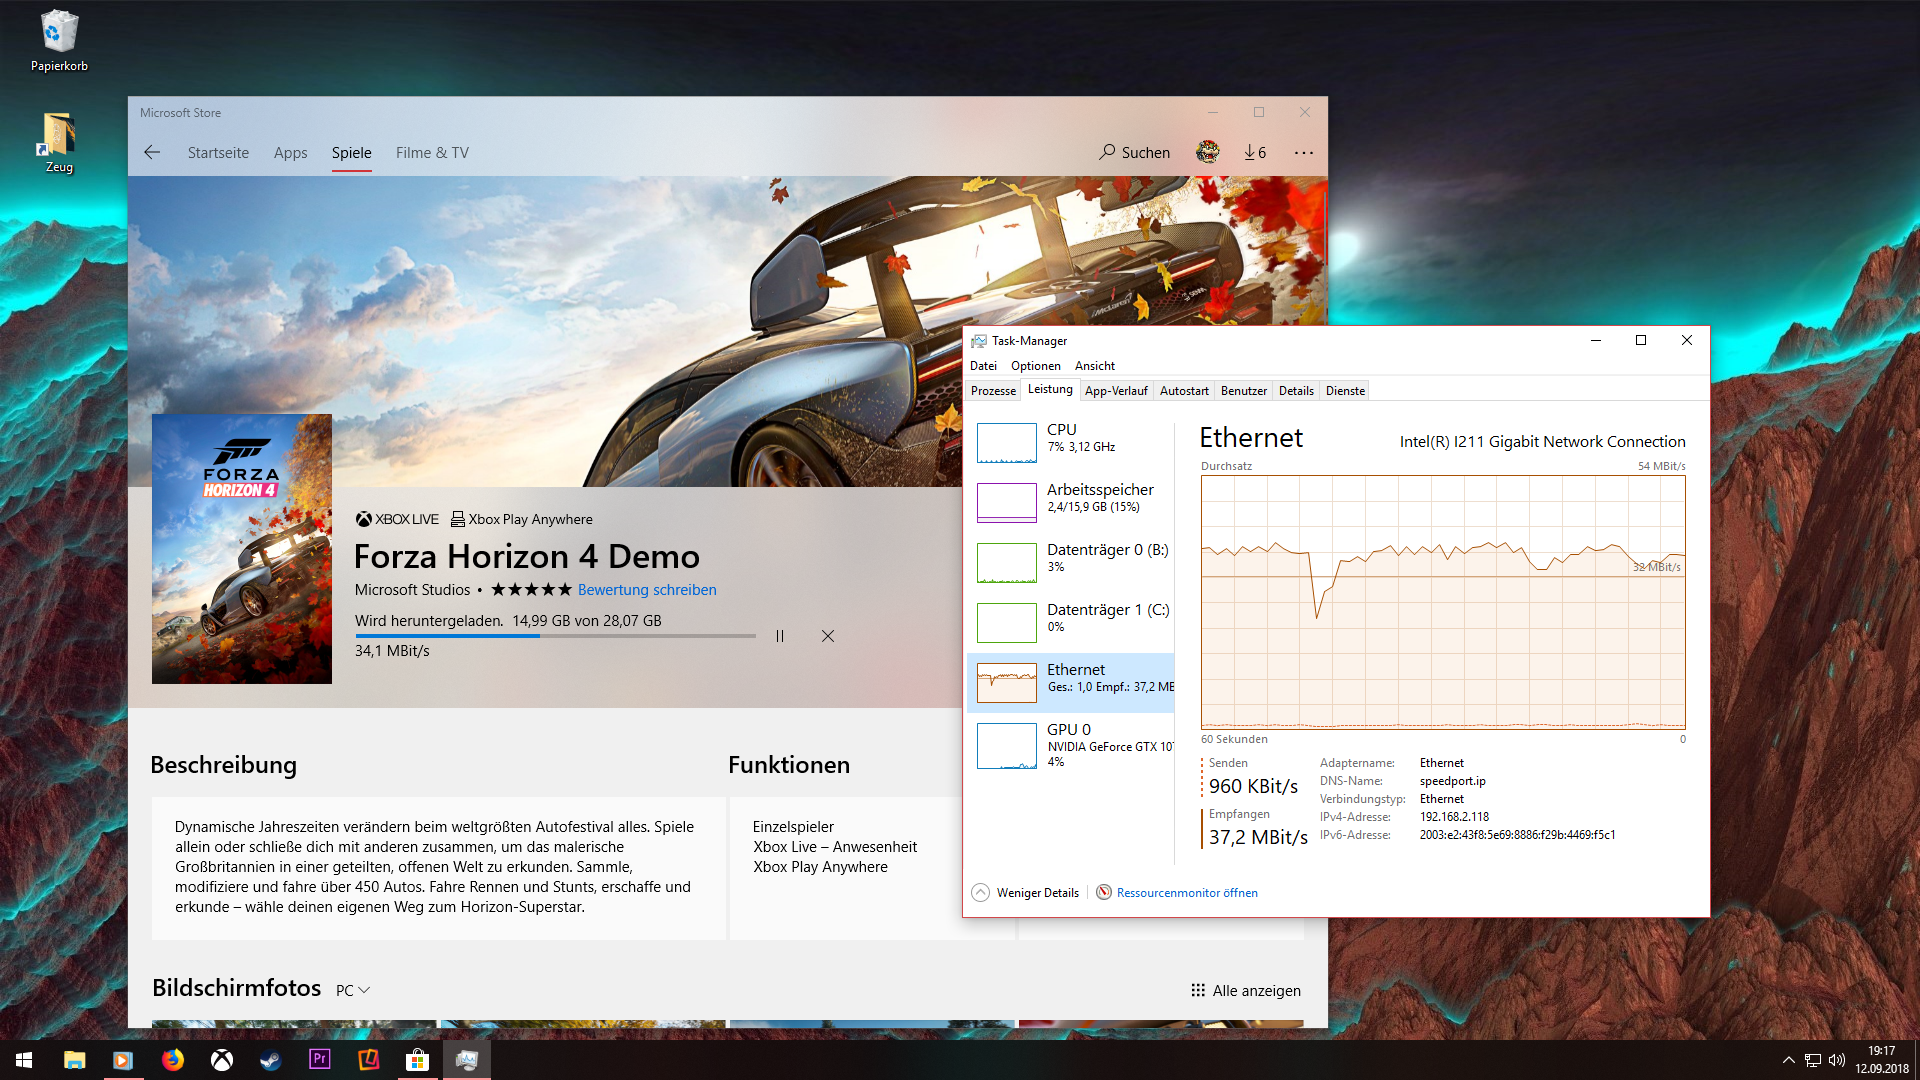Select Datenträger 0 (B:) entry
This screenshot has width=1920, height=1080.
coord(1071,562)
